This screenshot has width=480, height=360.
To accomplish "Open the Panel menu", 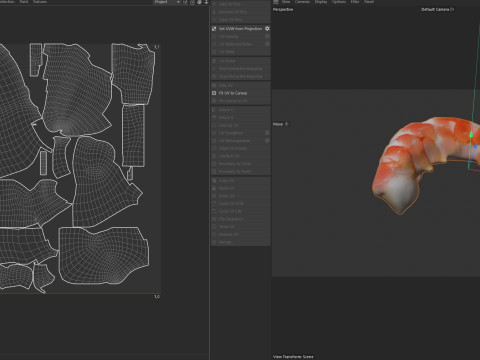I will click(369, 2).
